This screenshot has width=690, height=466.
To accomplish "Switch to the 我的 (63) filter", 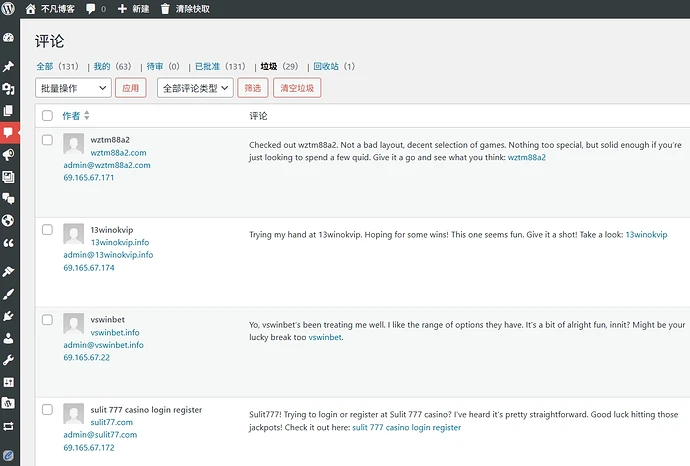I will [x=112, y=66].
